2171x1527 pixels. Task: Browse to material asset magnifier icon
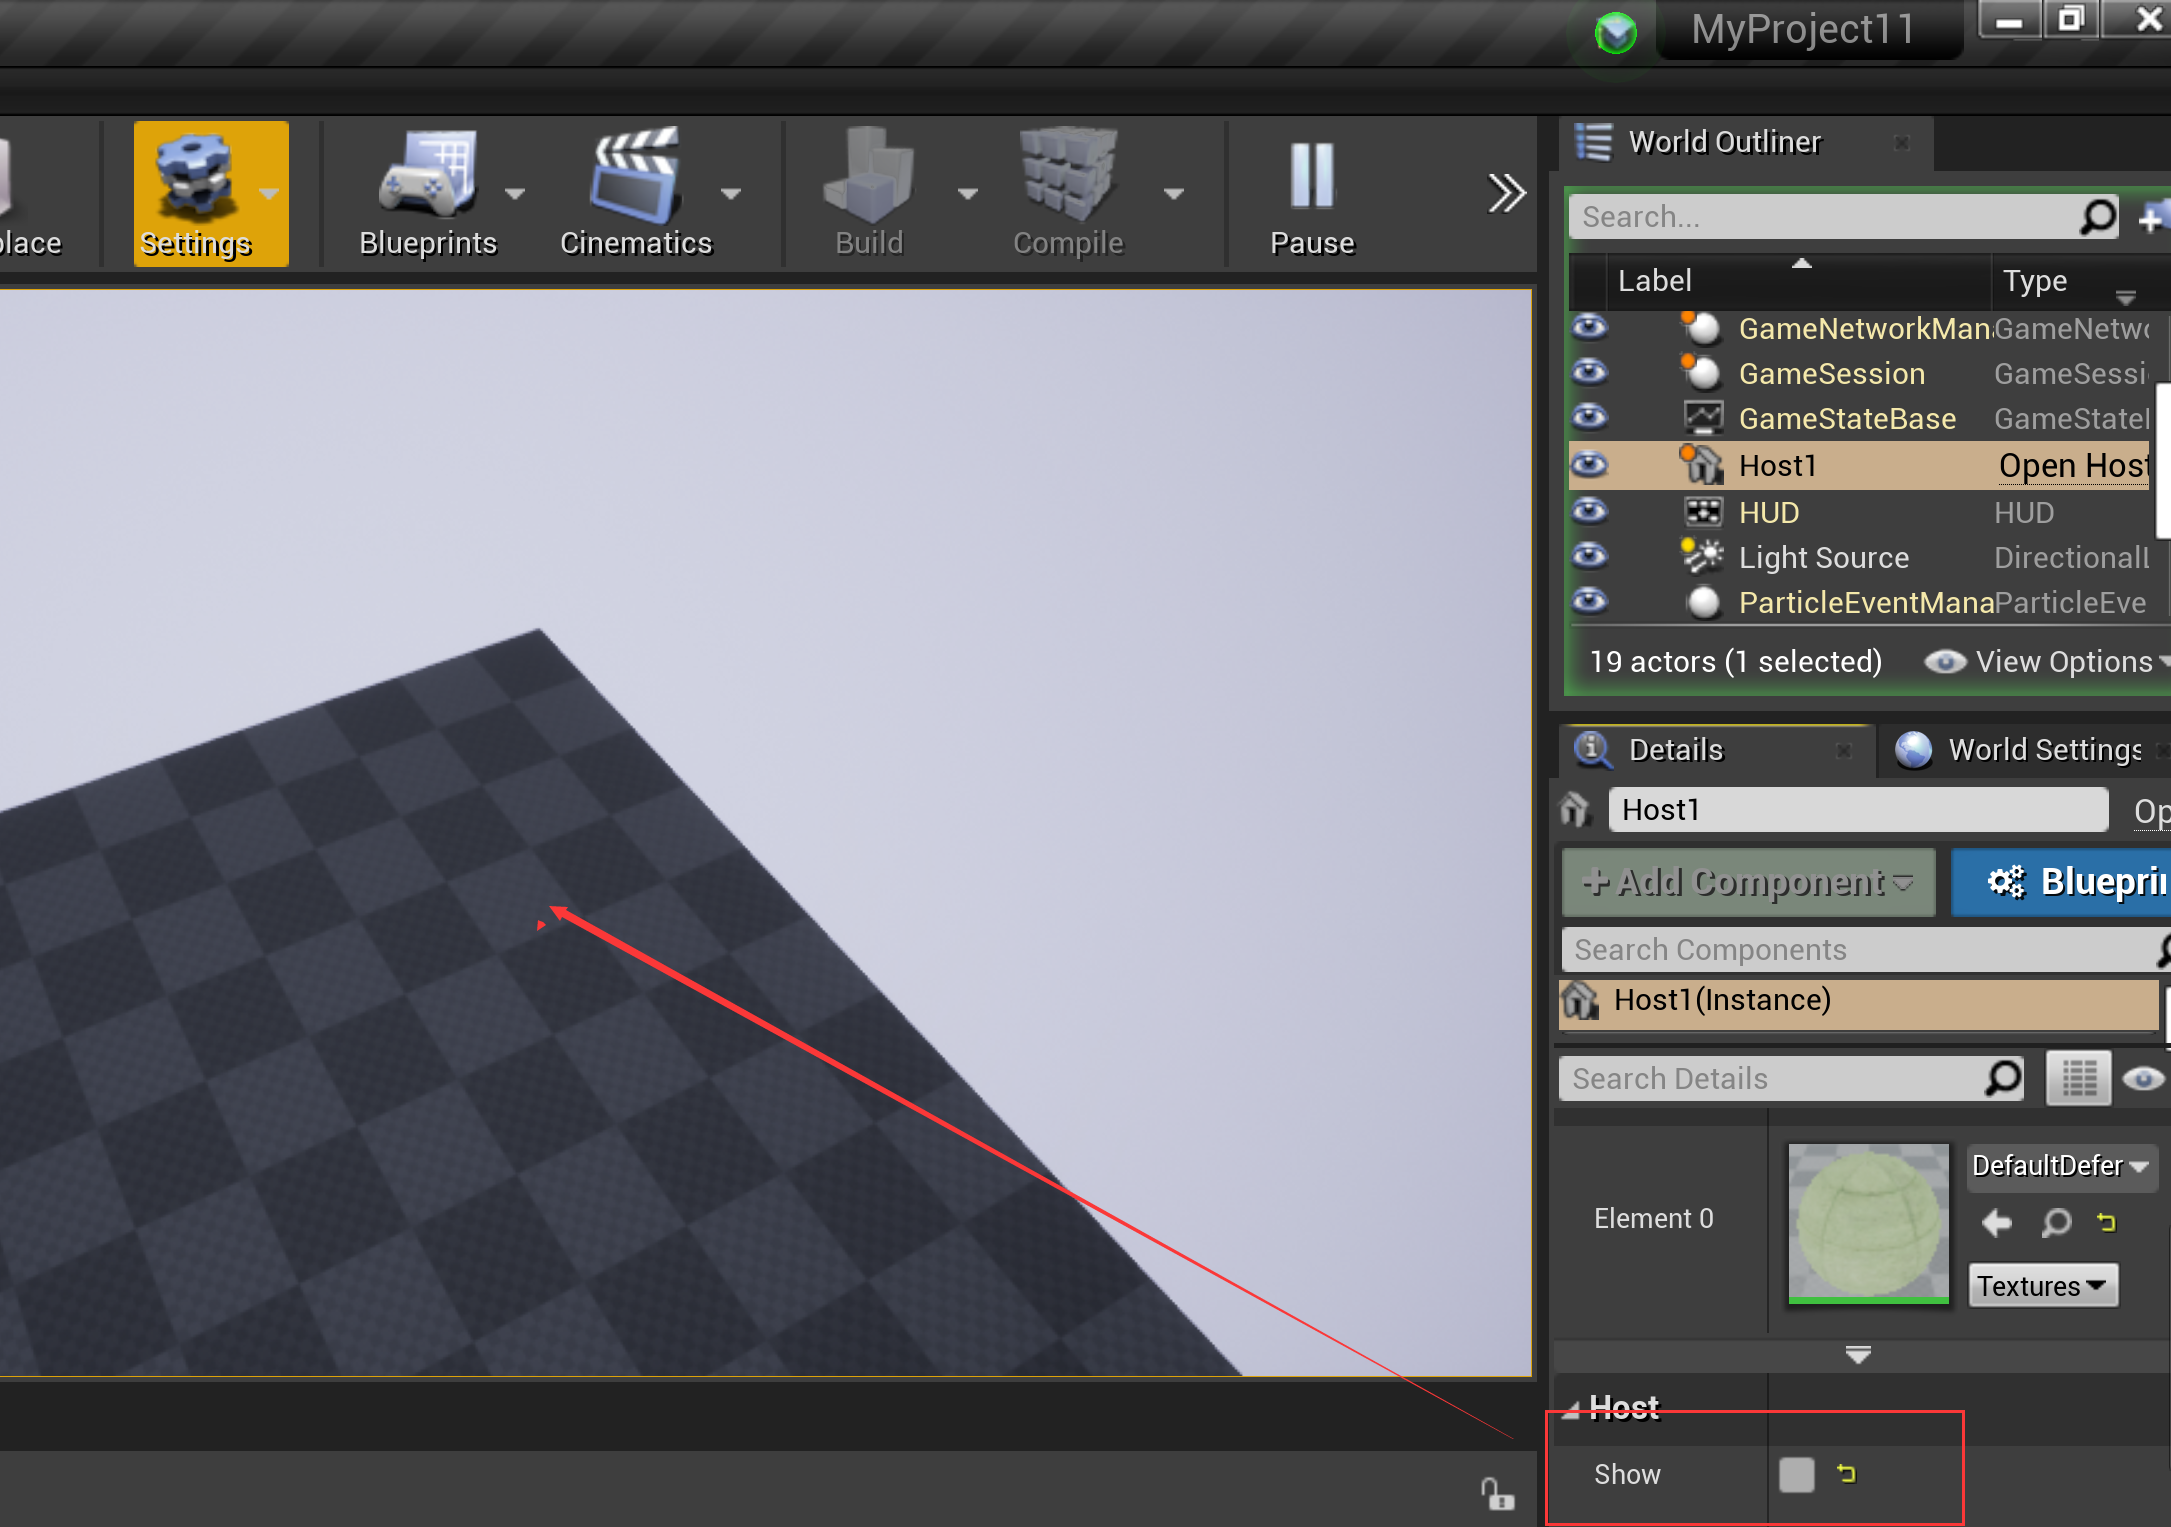pos(2055,1222)
